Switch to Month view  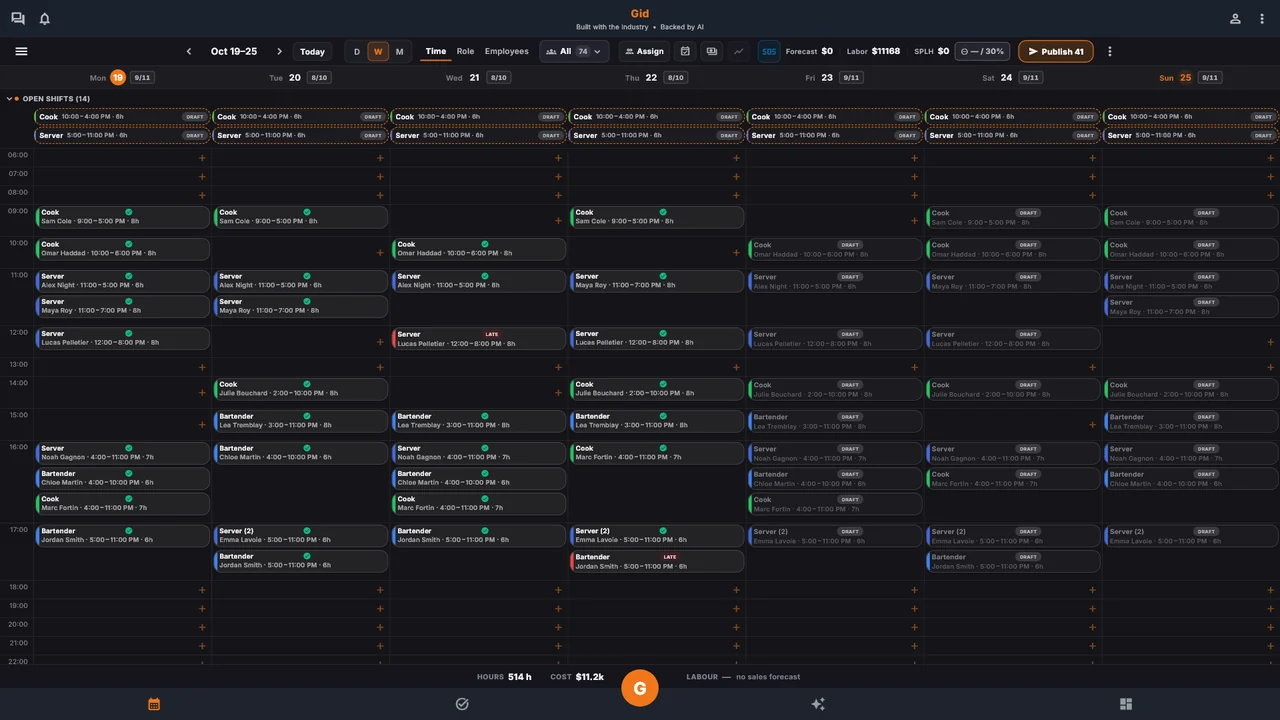coord(400,52)
